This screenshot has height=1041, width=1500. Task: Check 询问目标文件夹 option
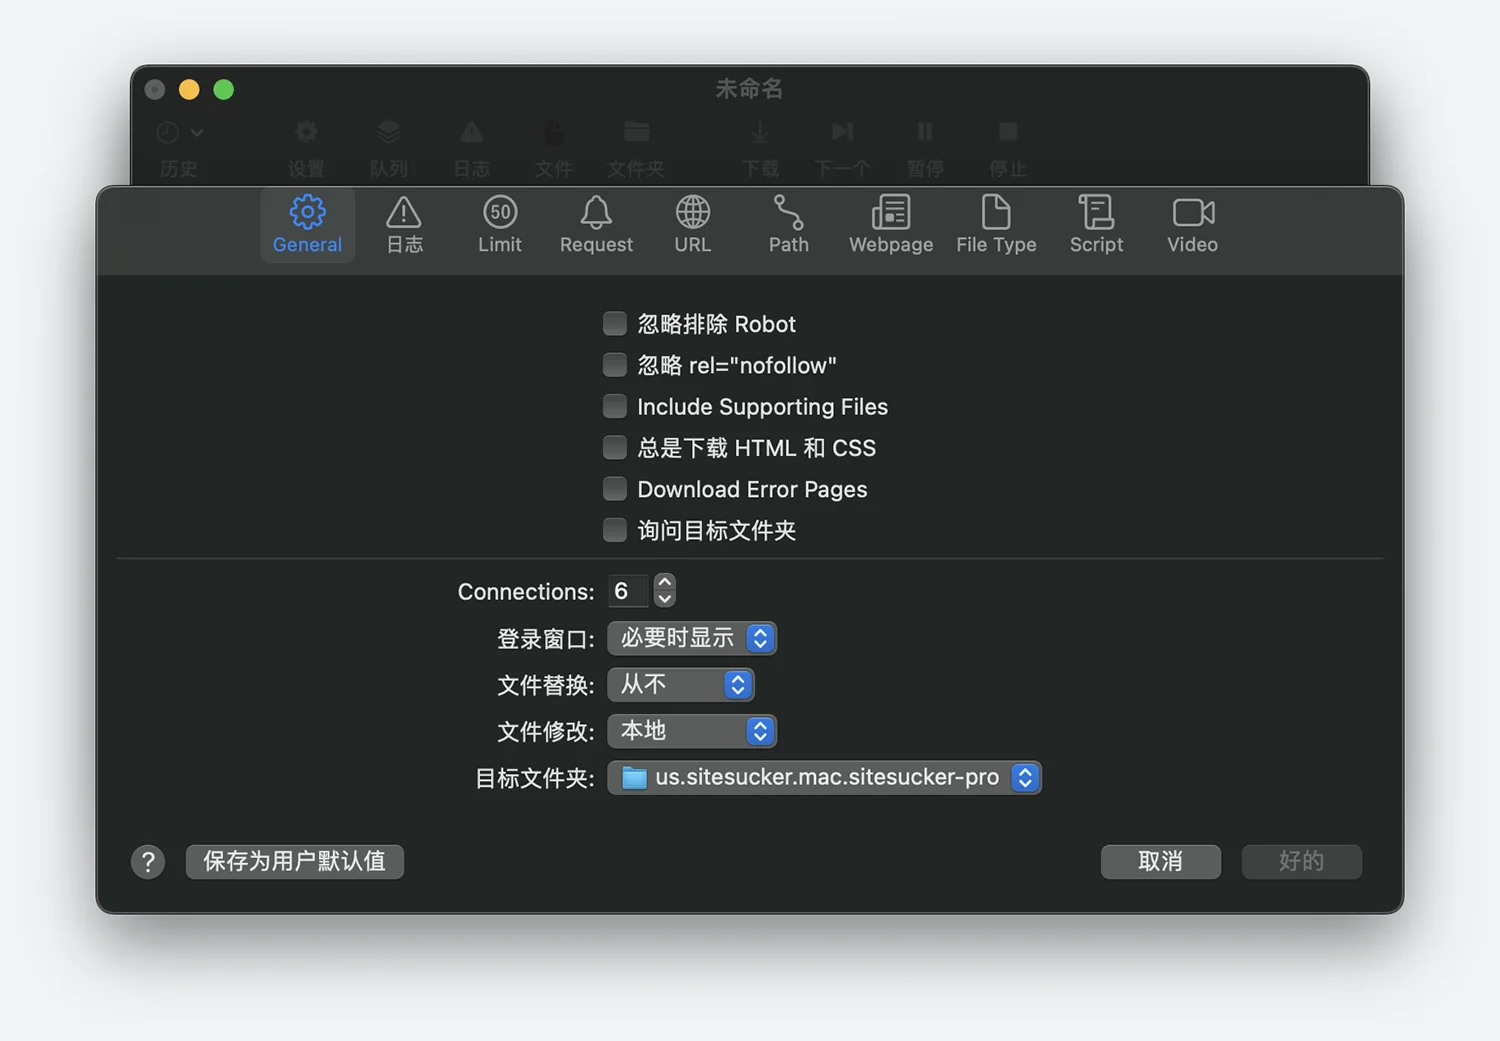615,529
